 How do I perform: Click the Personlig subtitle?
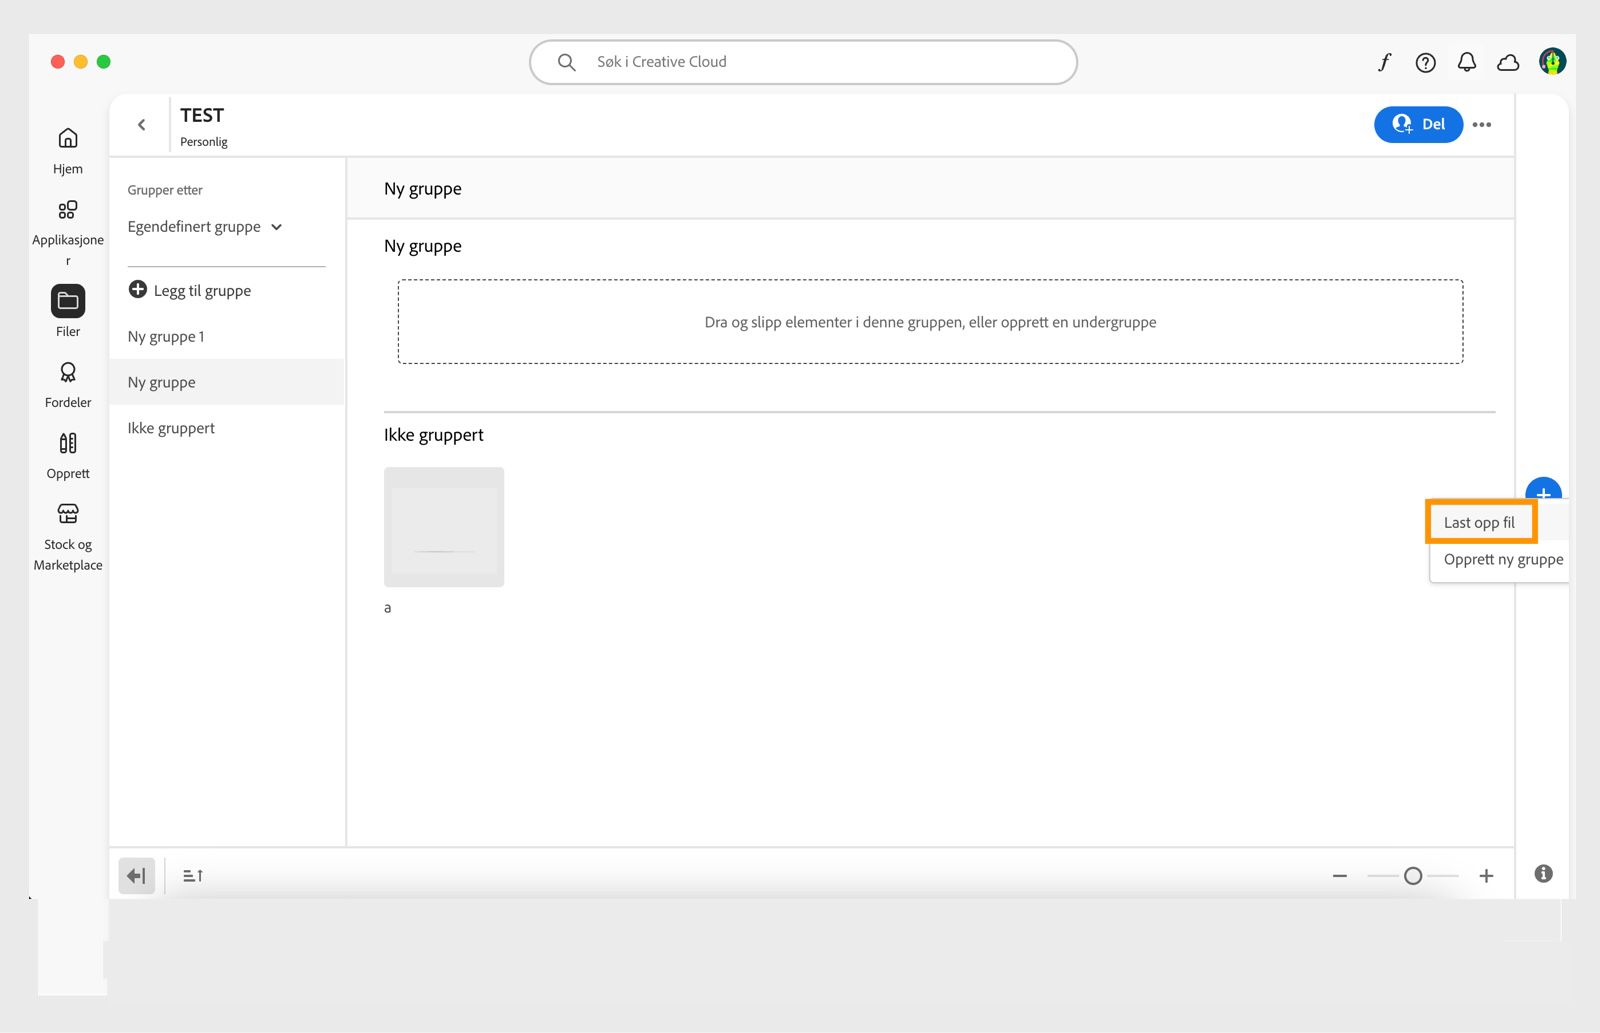204,142
